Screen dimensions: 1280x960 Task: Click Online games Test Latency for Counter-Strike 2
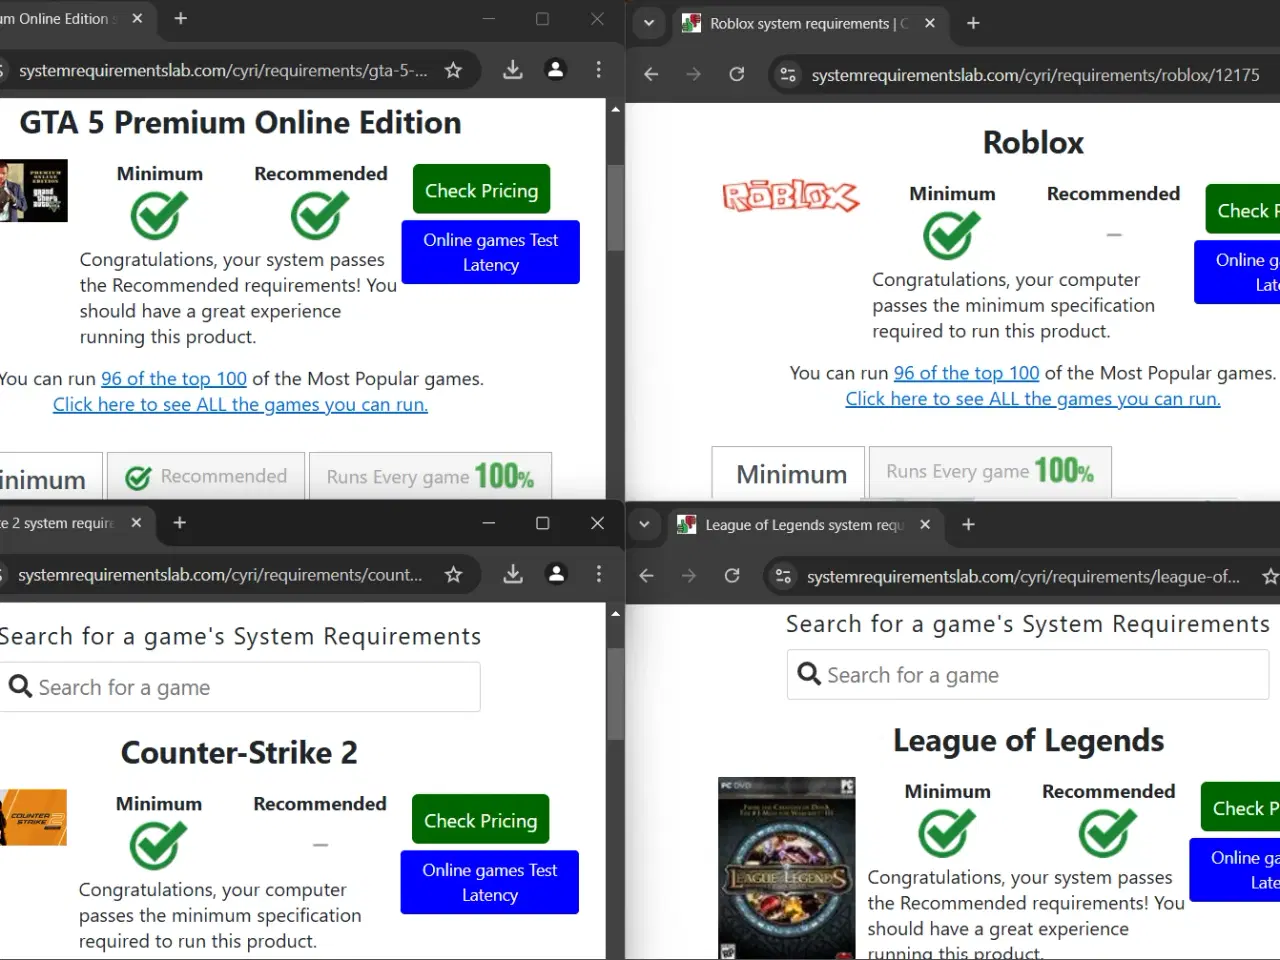coord(490,882)
